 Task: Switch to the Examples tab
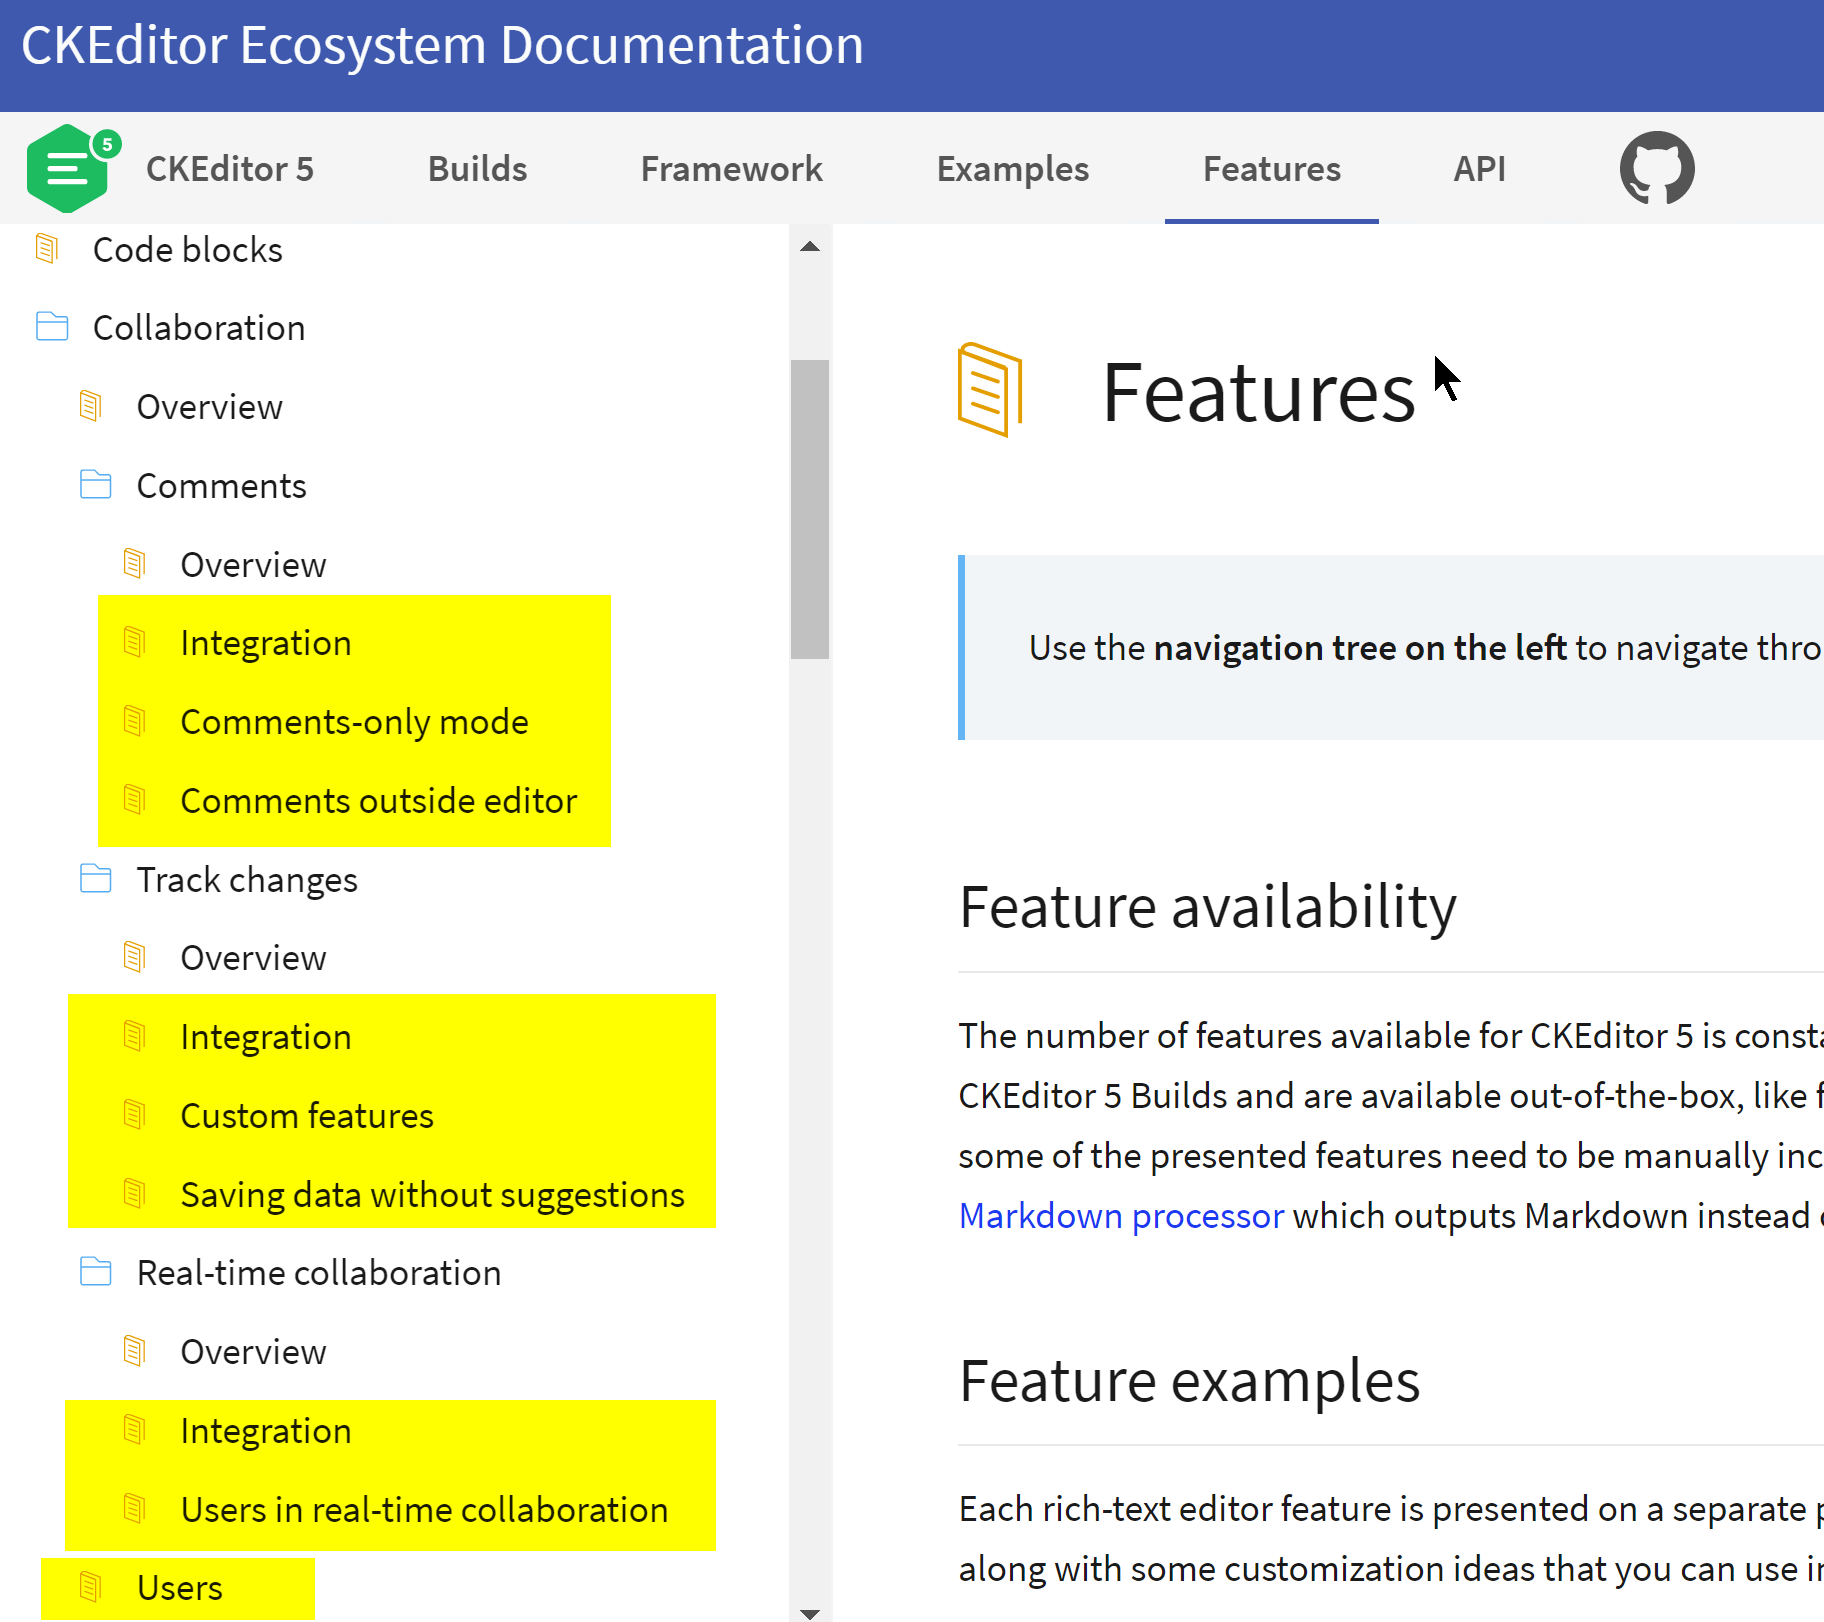[1013, 169]
